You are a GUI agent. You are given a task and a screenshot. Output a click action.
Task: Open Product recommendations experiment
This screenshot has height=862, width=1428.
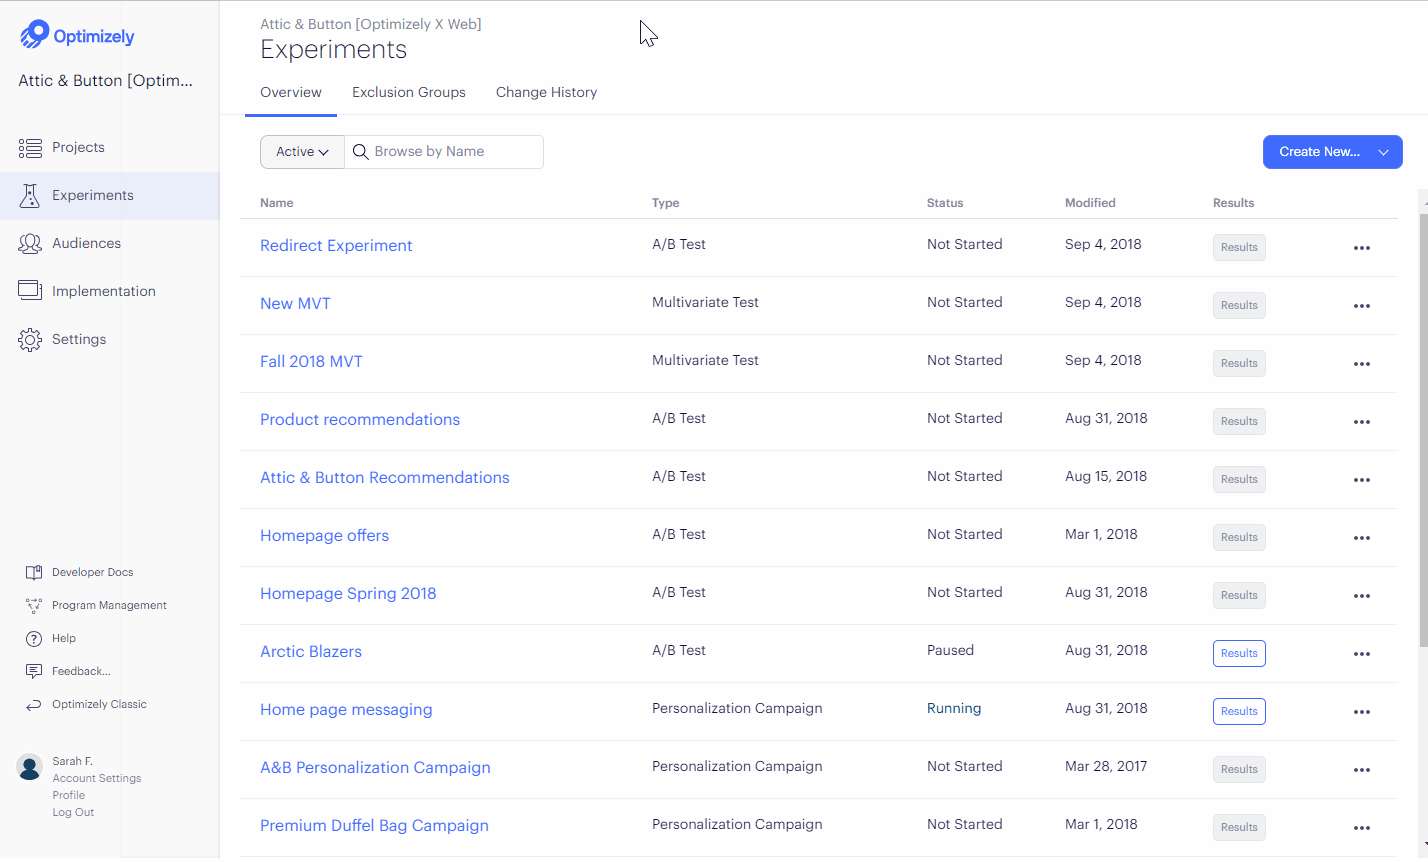coord(360,420)
